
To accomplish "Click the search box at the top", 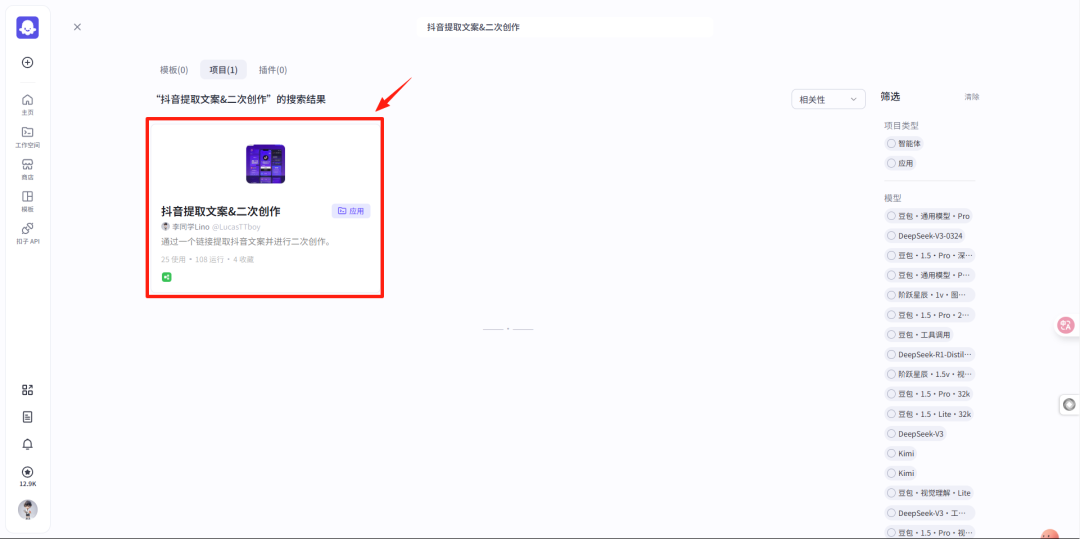I will click(x=564, y=27).
